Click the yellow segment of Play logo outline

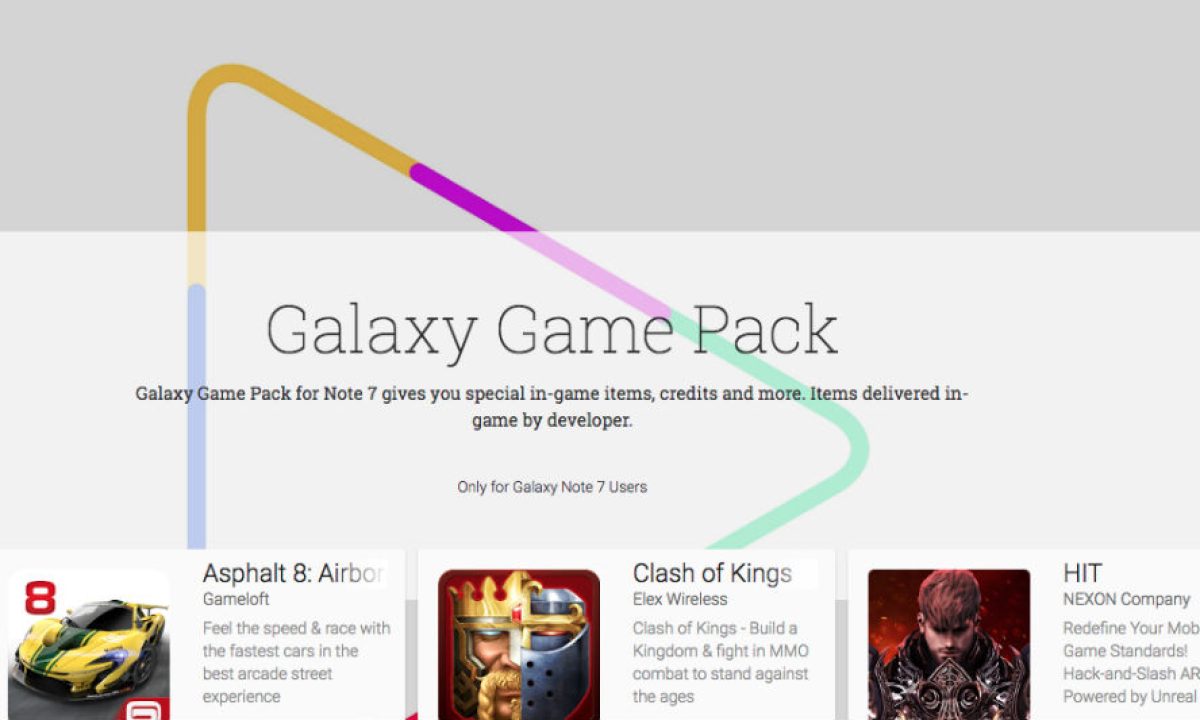300,110
